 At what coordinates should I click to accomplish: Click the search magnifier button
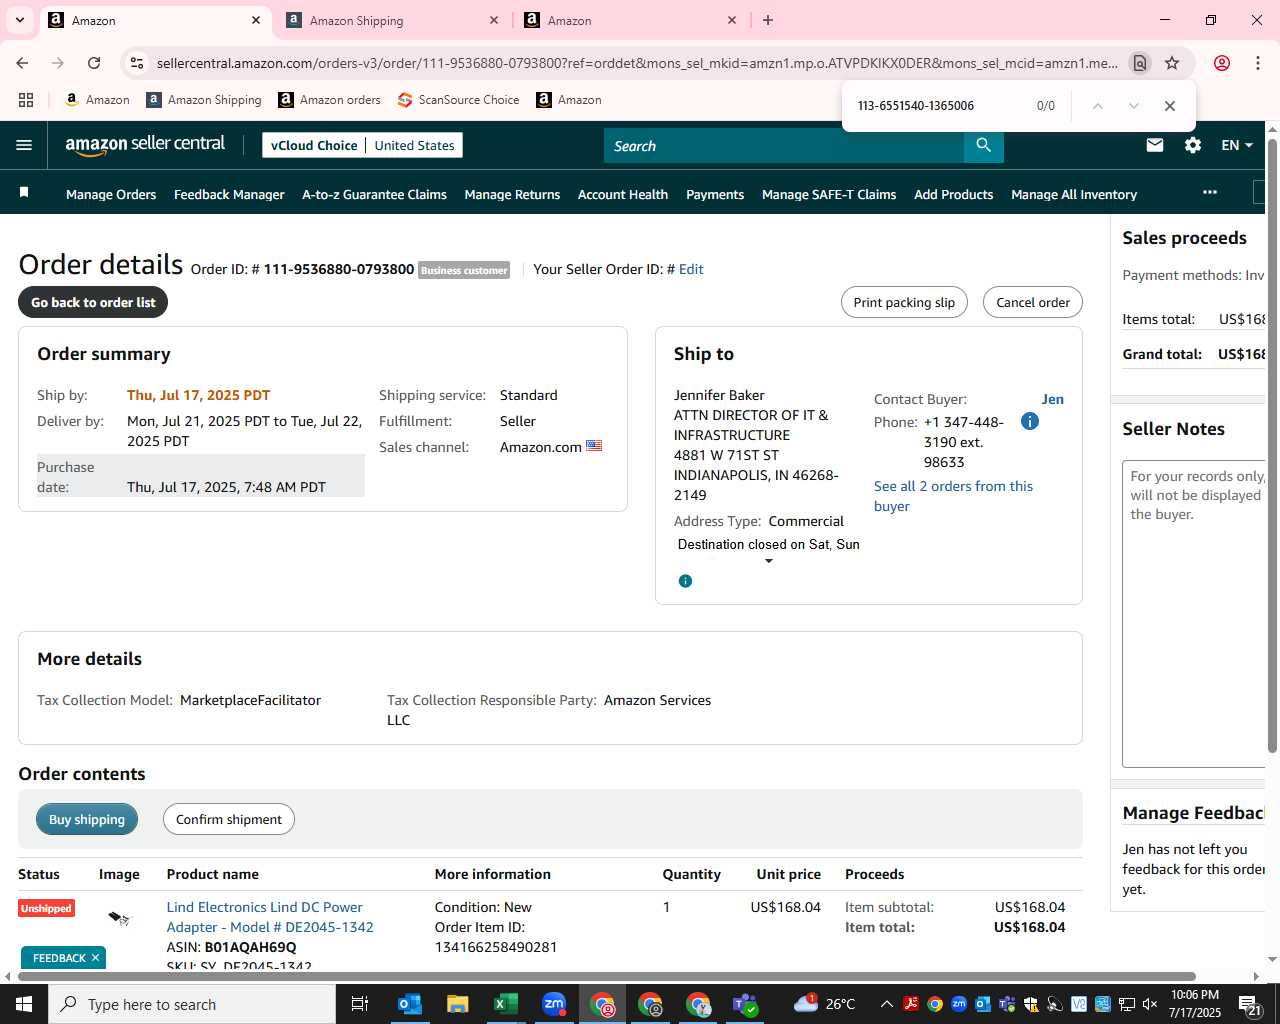pos(984,146)
